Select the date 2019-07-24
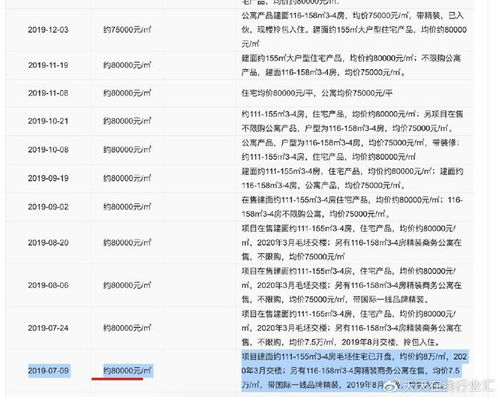 point(48,328)
